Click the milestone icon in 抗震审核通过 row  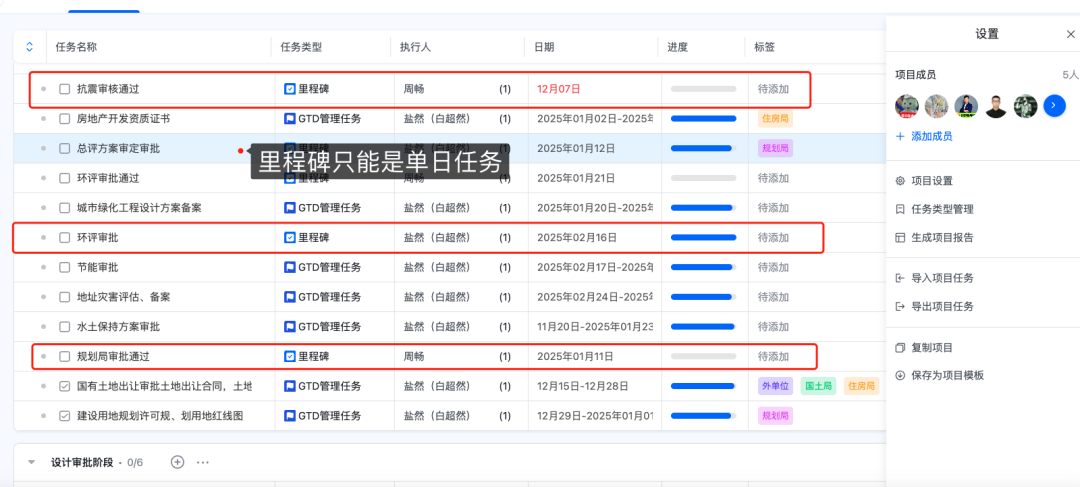[290, 89]
